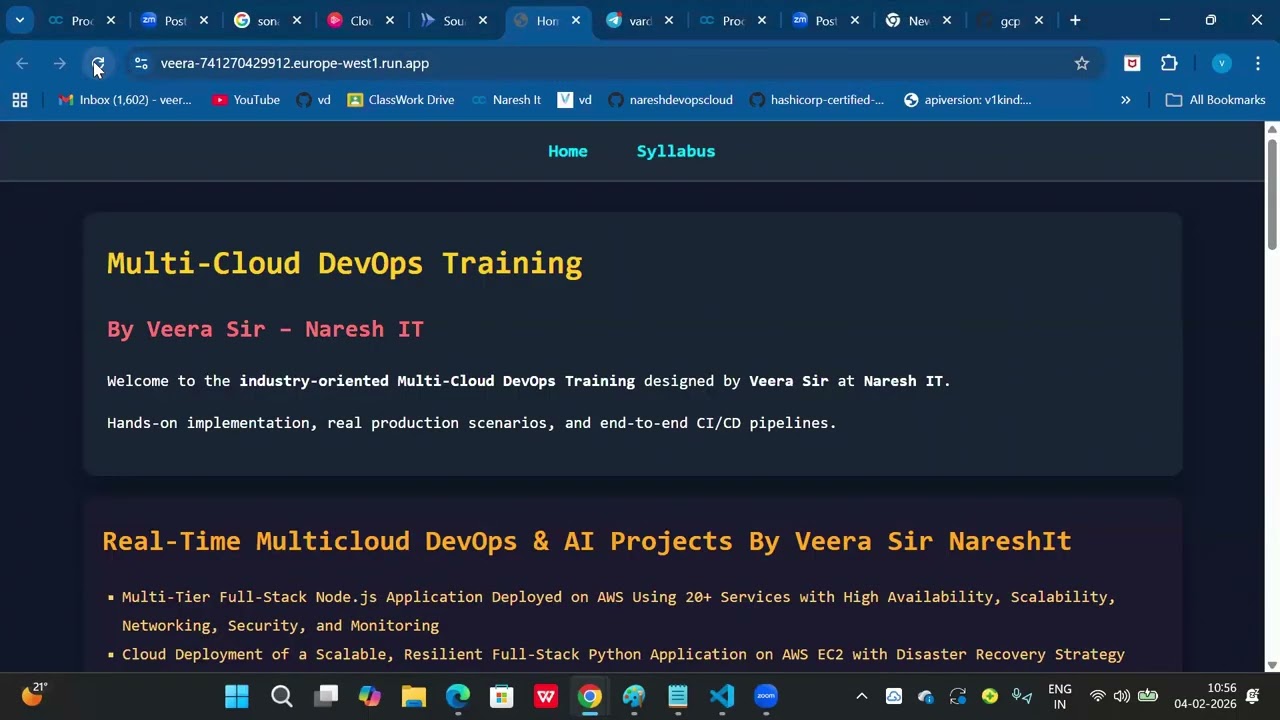Open WPS Office from the taskbar
Screen dimensions: 1280x720
[x=546, y=696]
